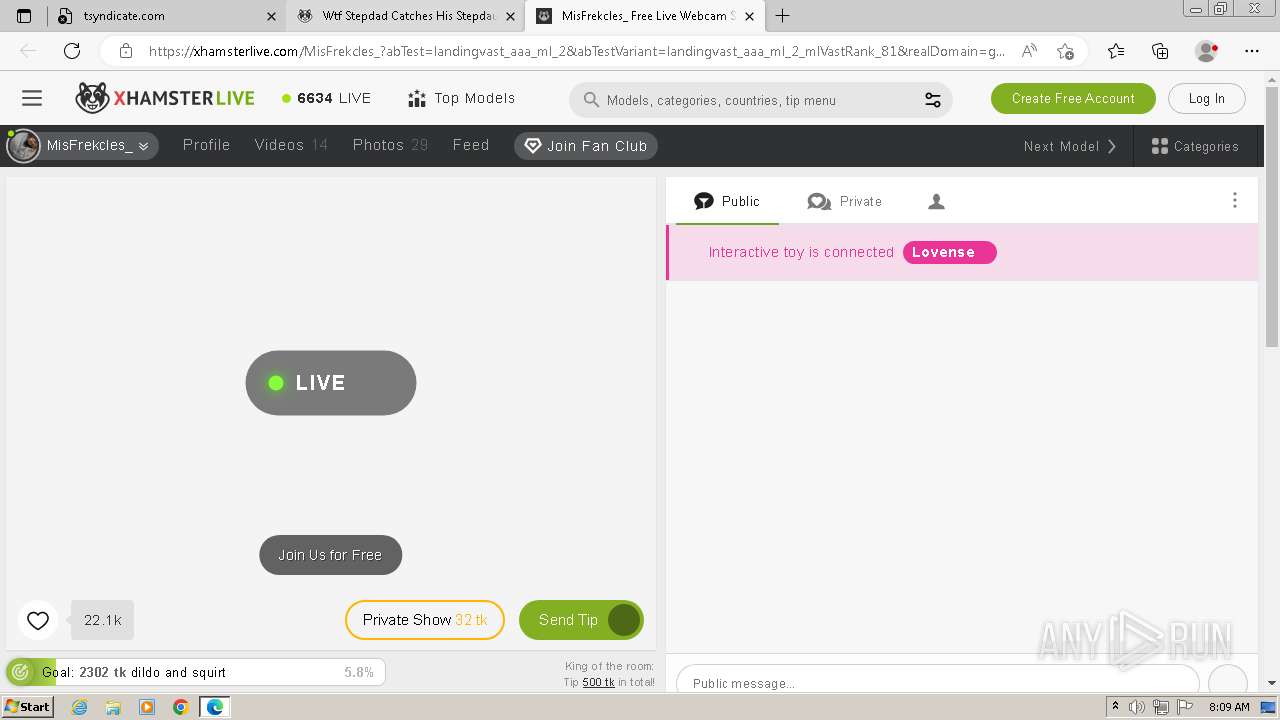Expand the MisFrekcles_ model dropdown
Viewport: 1280px width, 720px height.
pos(83,146)
